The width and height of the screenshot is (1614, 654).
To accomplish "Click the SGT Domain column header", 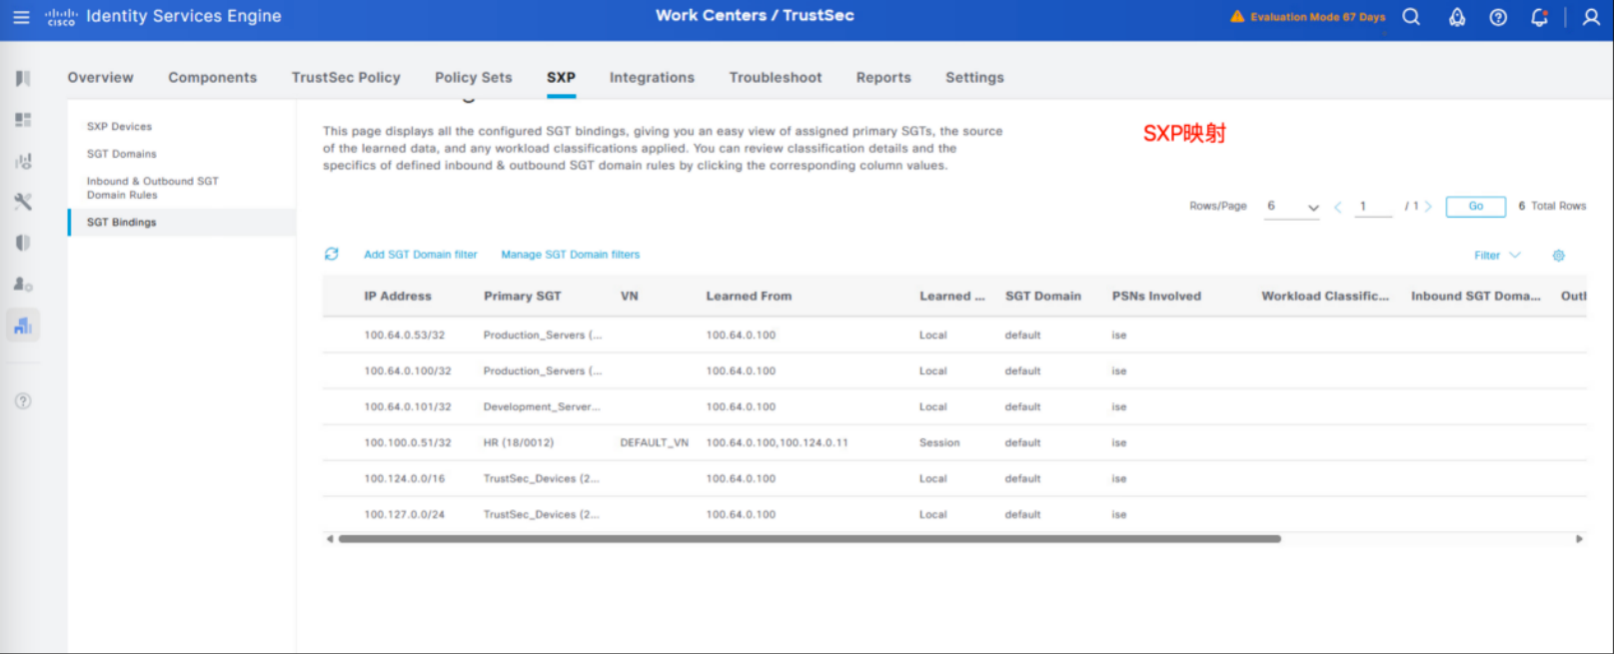I will (1043, 296).
